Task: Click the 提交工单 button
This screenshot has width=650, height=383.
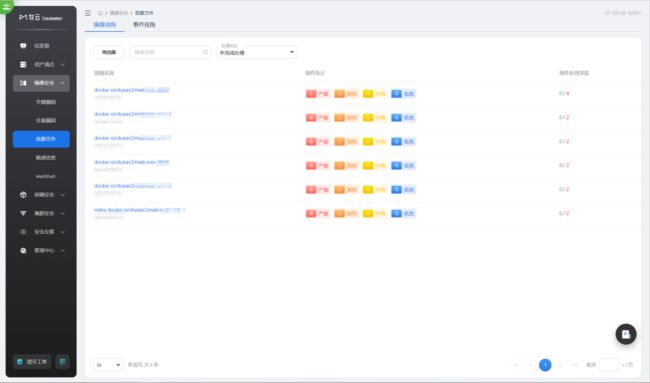Action: coord(32,361)
